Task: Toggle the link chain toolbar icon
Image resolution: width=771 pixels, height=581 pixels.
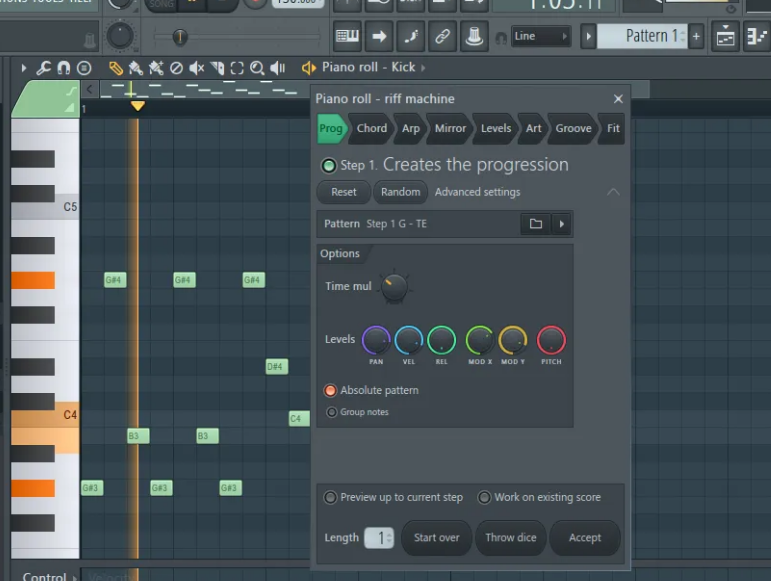Action: coord(443,36)
